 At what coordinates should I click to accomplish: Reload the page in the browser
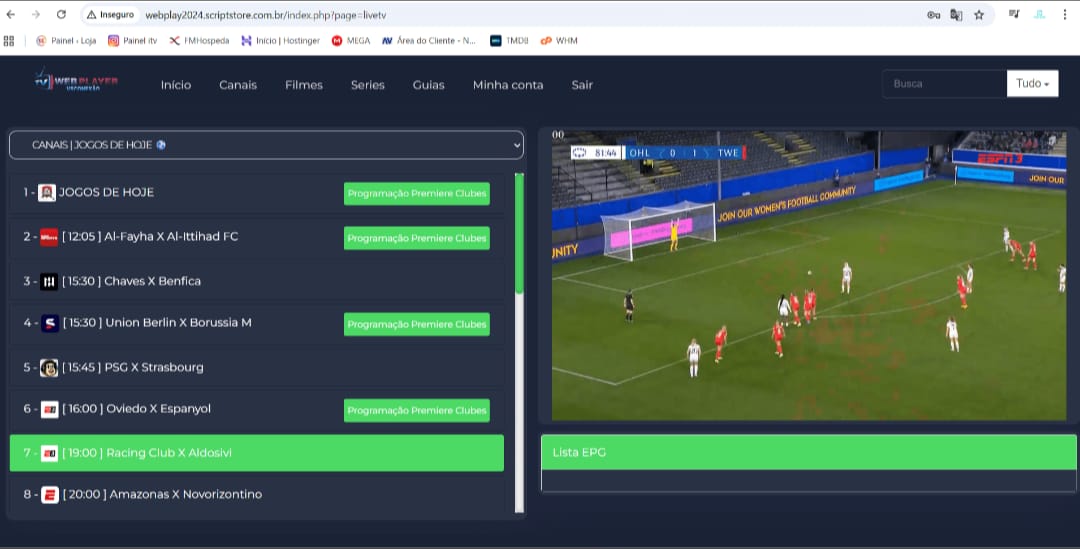(x=61, y=15)
